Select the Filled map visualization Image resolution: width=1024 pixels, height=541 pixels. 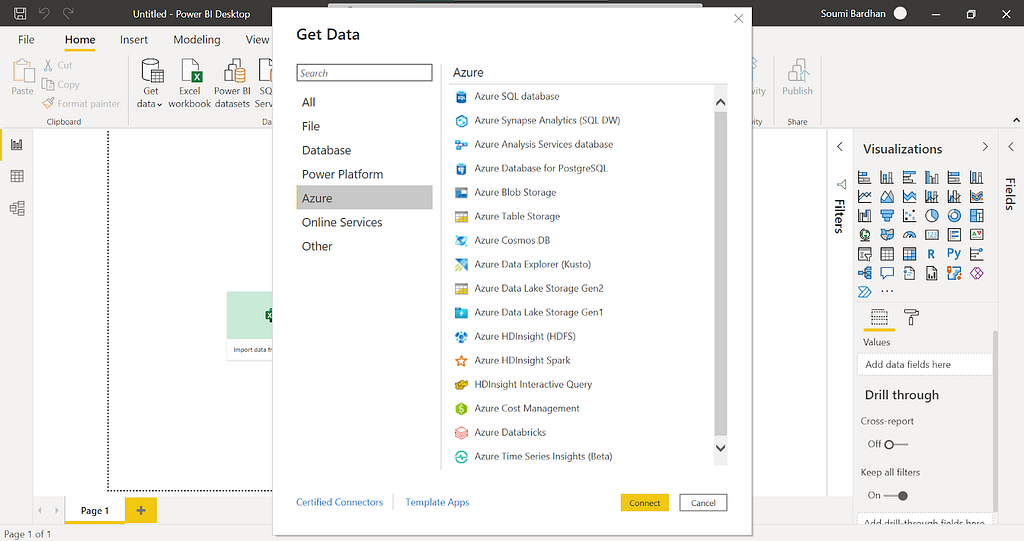point(887,235)
